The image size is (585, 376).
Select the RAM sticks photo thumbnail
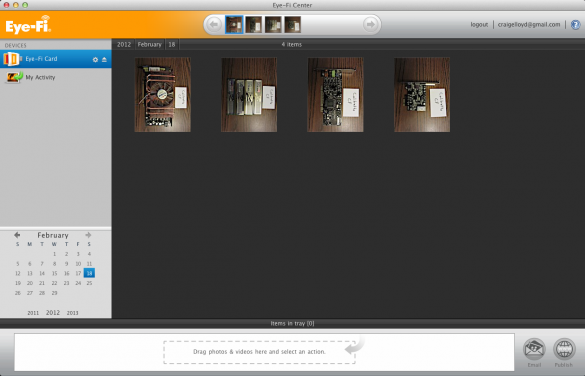(x=249, y=94)
